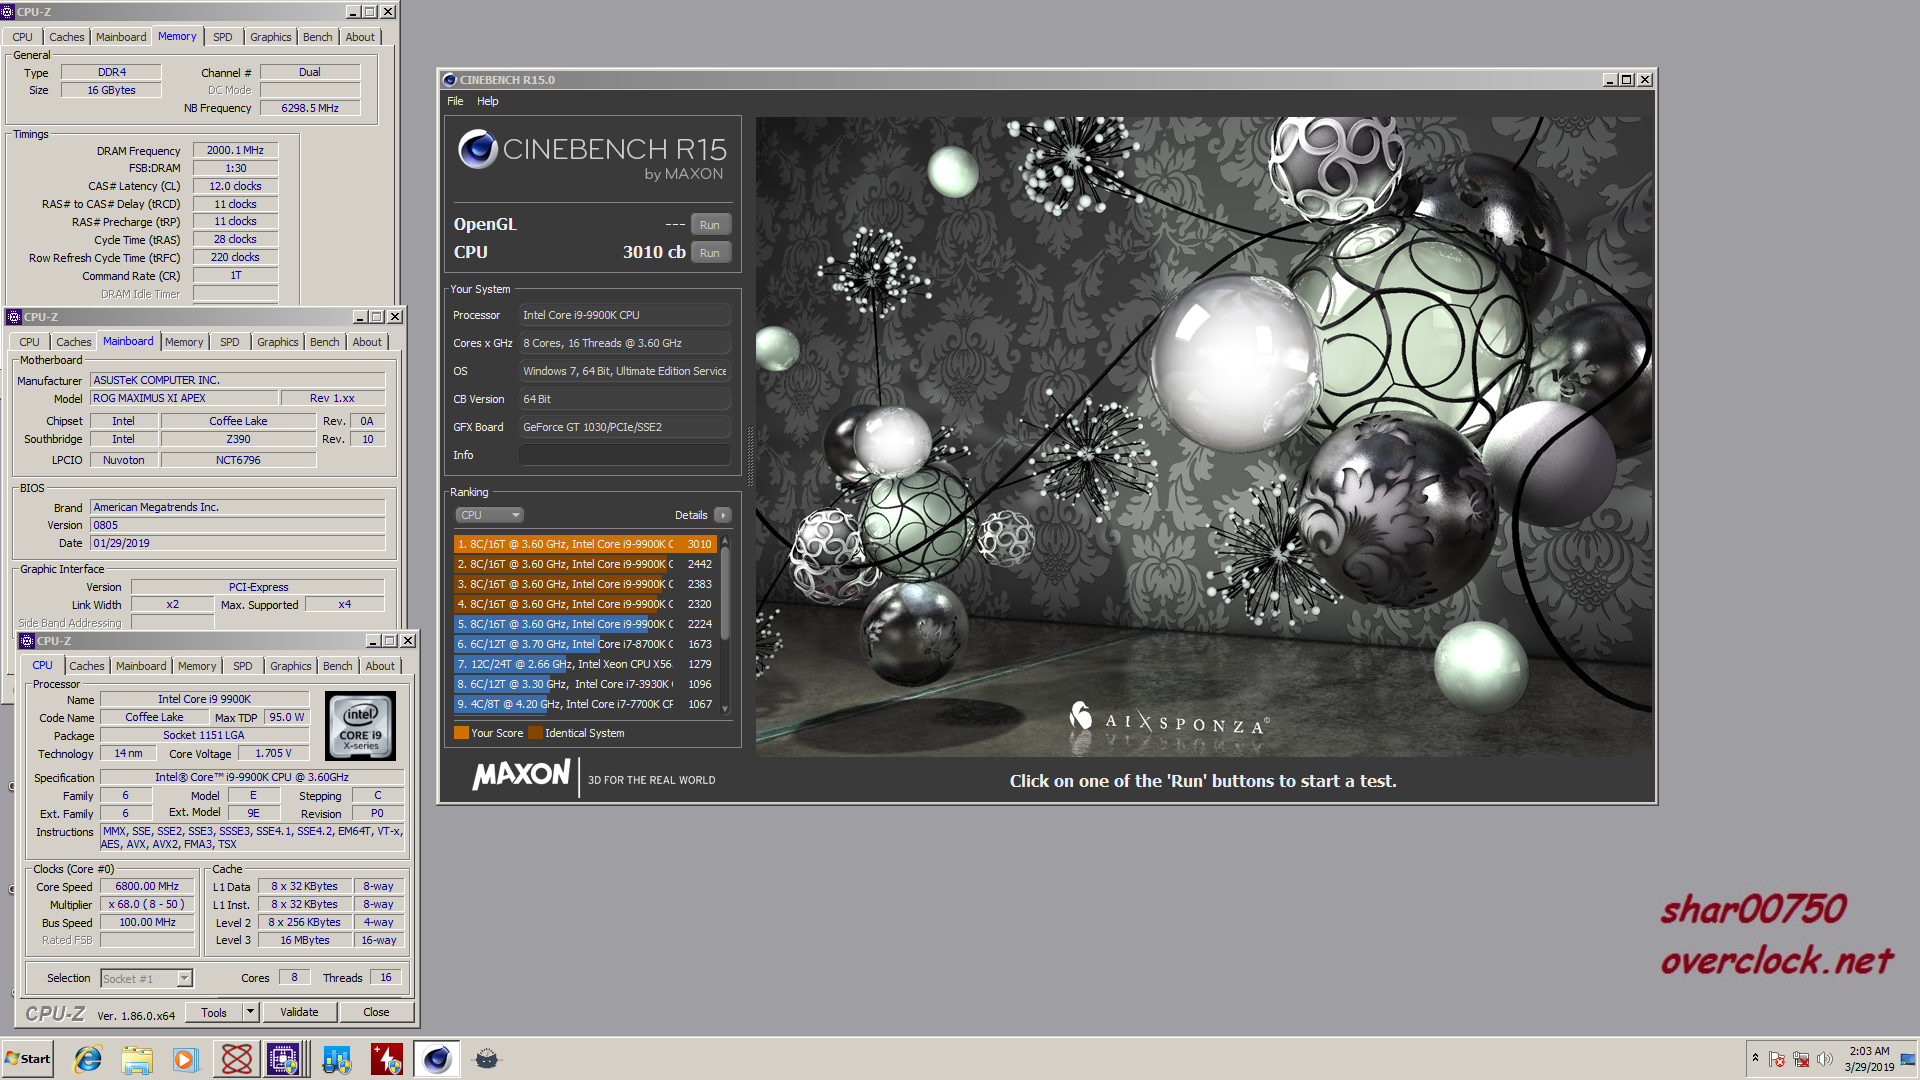Click the Processor field Intel Core i9-9900K CPU
Image resolution: width=1920 pixels, height=1080 pixels.
pyautogui.click(x=624, y=315)
